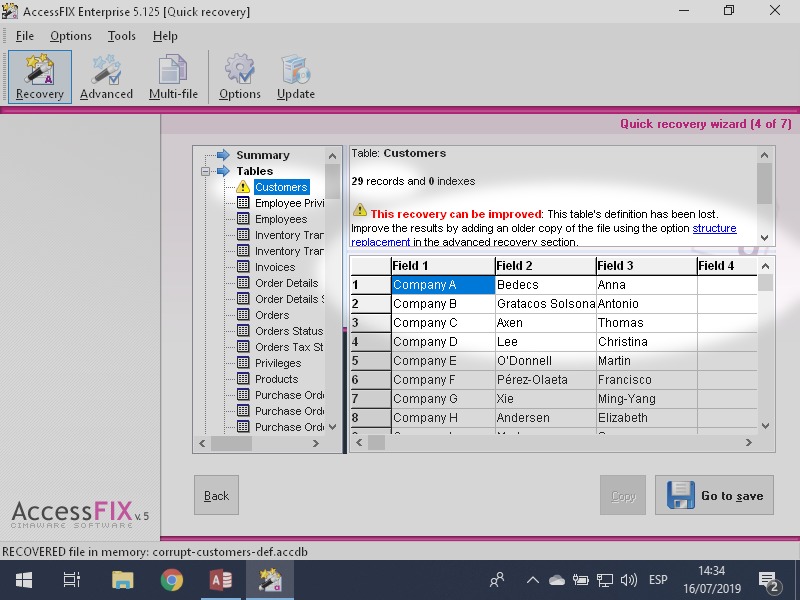Select the Summary tree item
Viewport: 800px width, 600px height.
[262, 155]
